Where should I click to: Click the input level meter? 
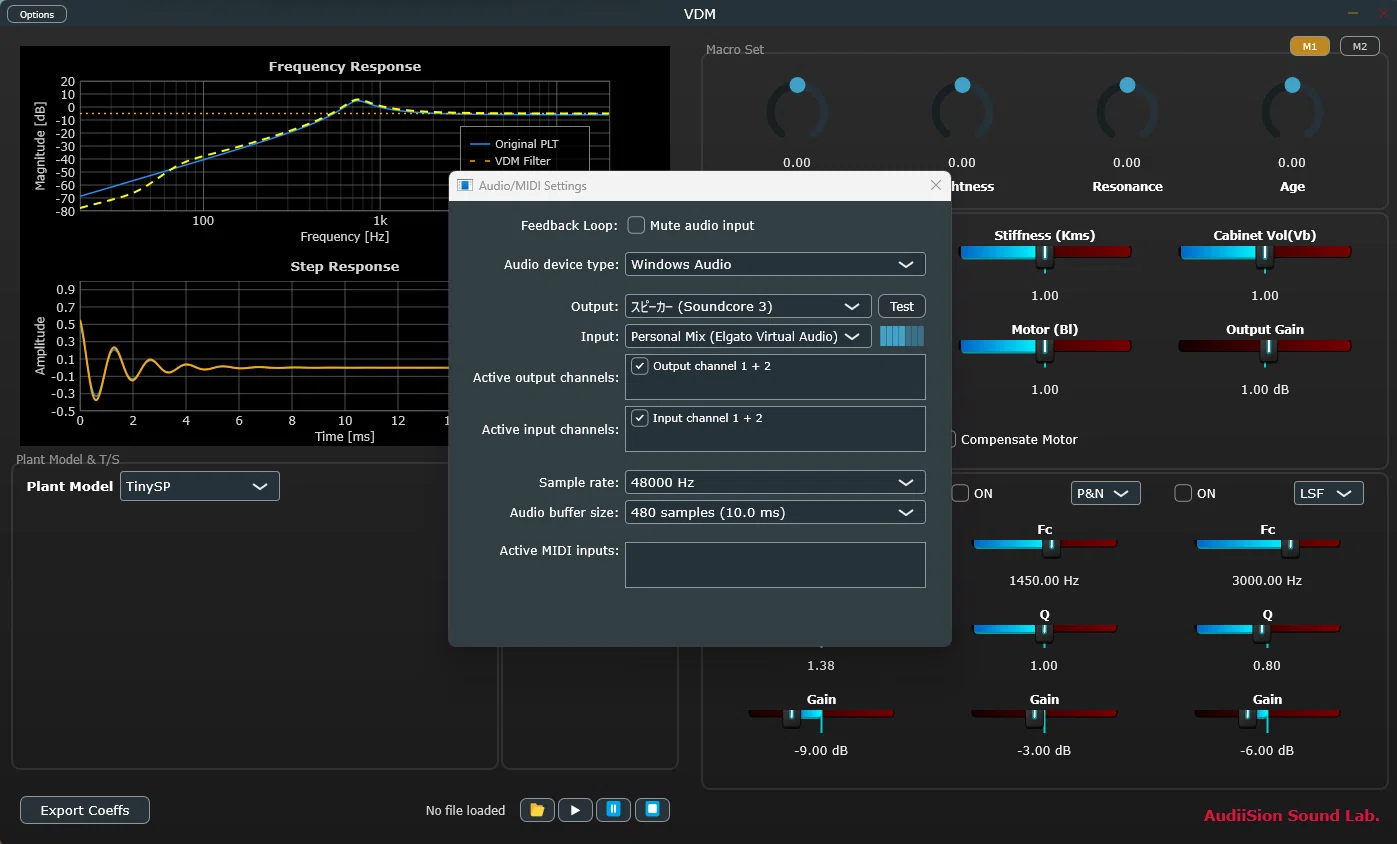click(902, 336)
